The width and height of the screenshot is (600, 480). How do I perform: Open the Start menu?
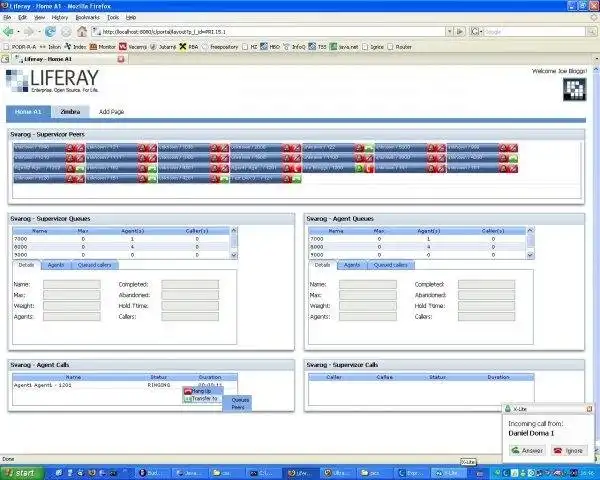pos(21,473)
